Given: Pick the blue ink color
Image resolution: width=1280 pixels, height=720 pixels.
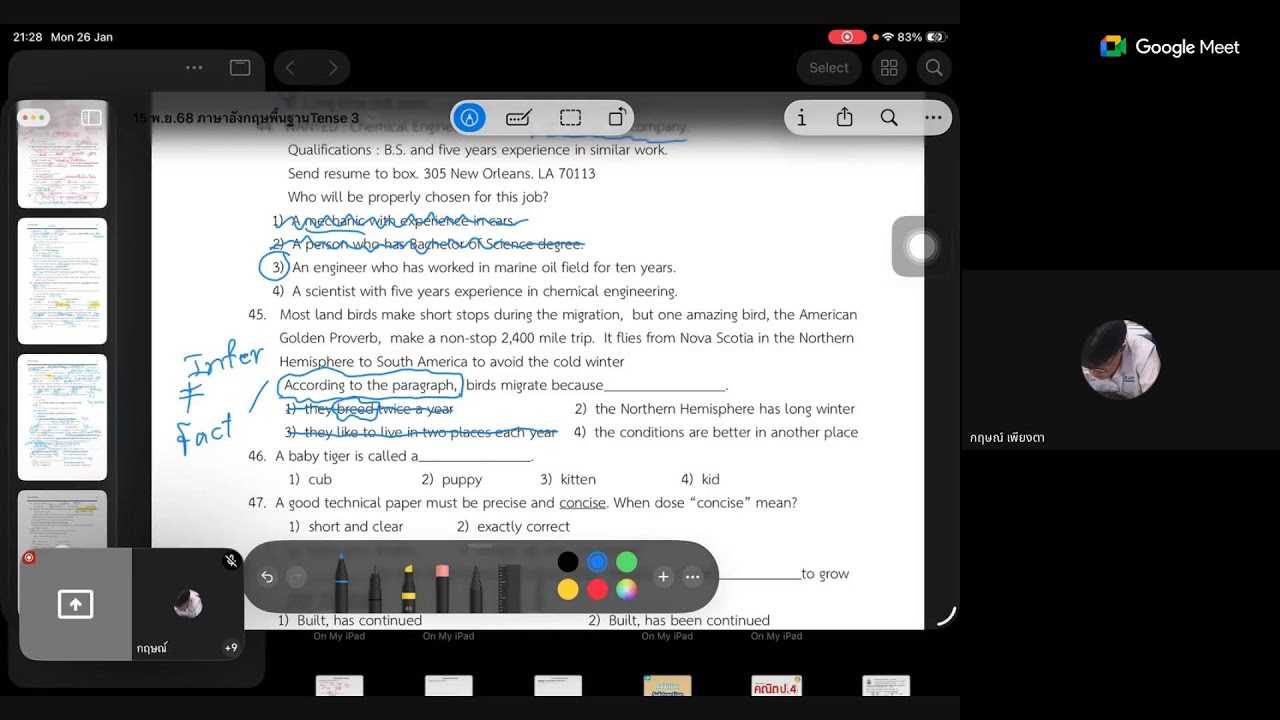Looking at the screenshot, I should tap(597, 562).
